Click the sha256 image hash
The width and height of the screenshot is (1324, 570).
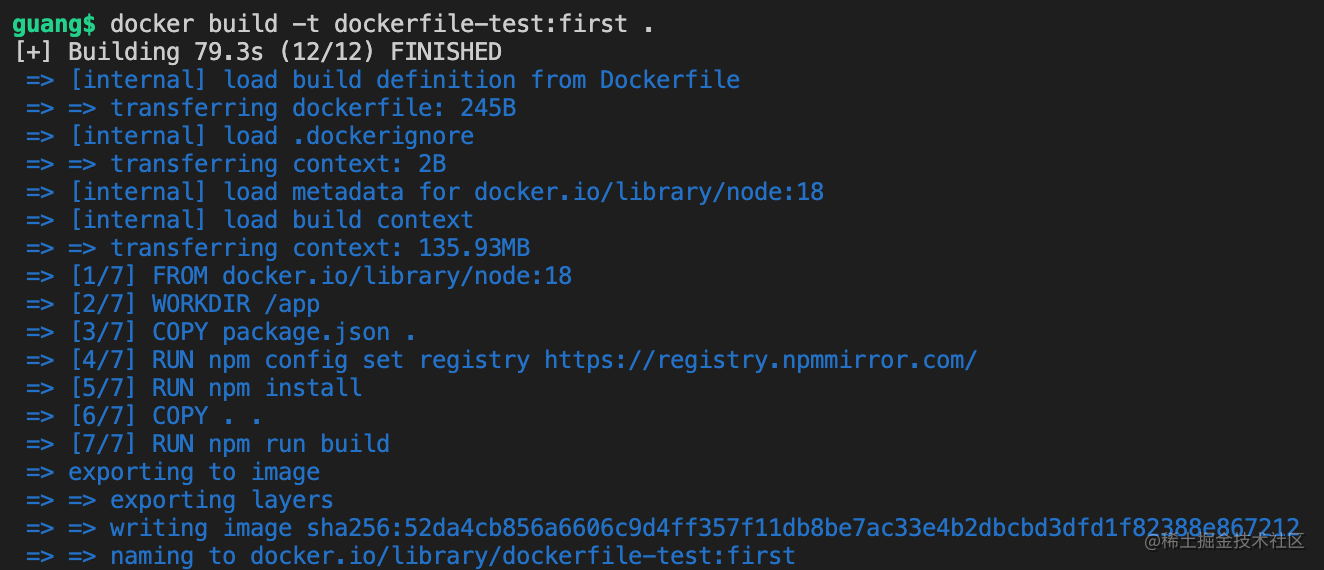[804, 528]
